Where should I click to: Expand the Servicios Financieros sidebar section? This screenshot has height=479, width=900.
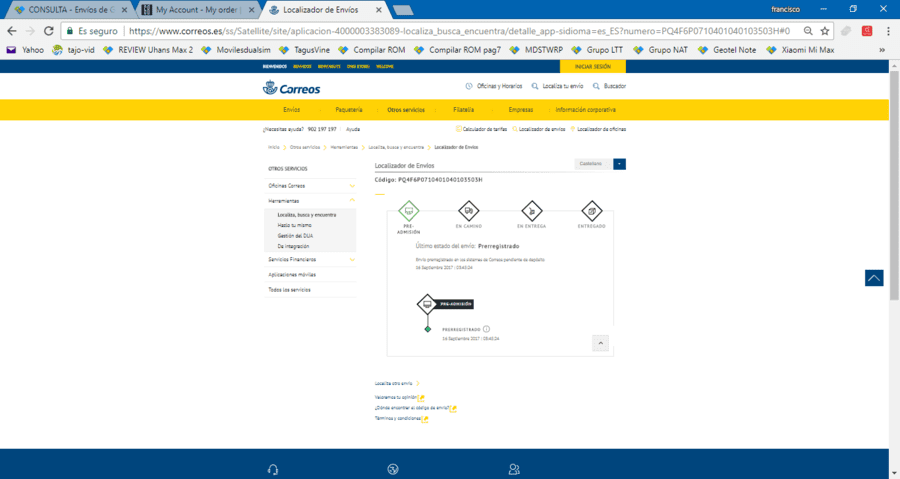352,260
